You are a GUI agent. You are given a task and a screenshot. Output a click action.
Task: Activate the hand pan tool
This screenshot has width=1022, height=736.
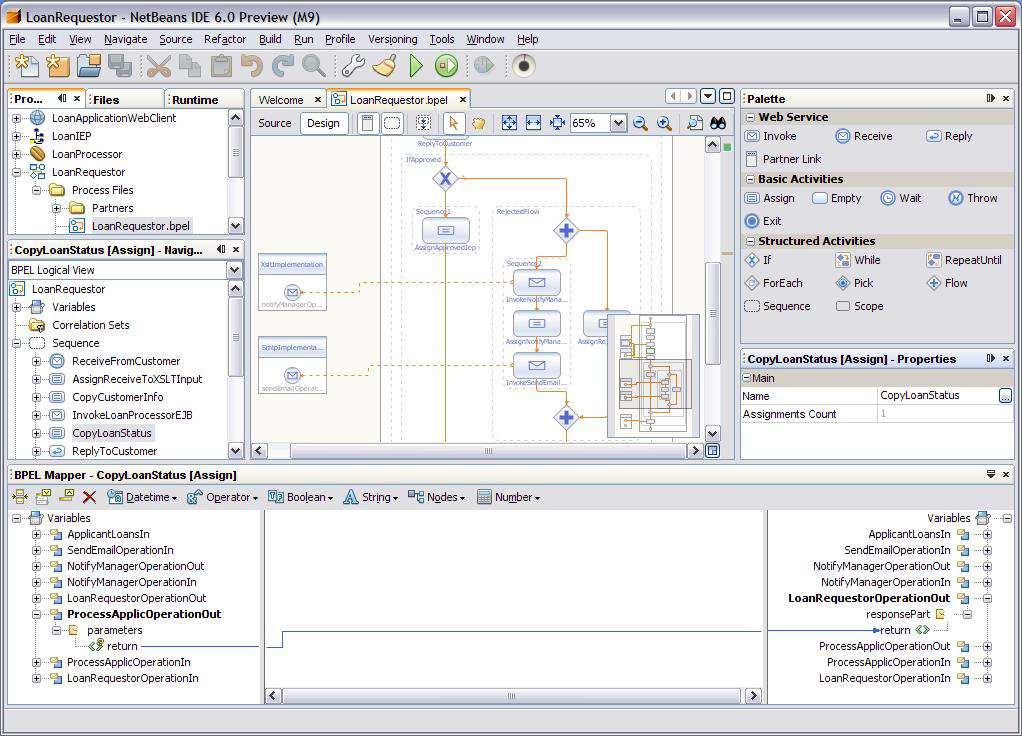478,123
